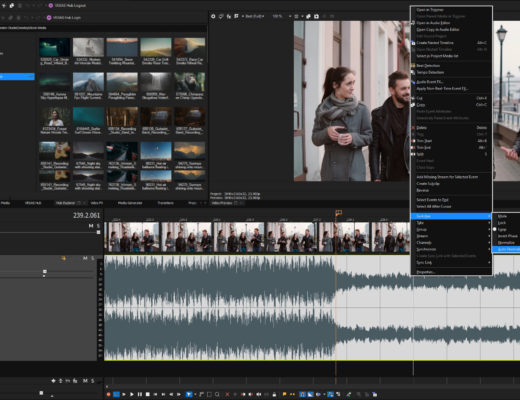Solo the audio track with S button

[93, 258]
